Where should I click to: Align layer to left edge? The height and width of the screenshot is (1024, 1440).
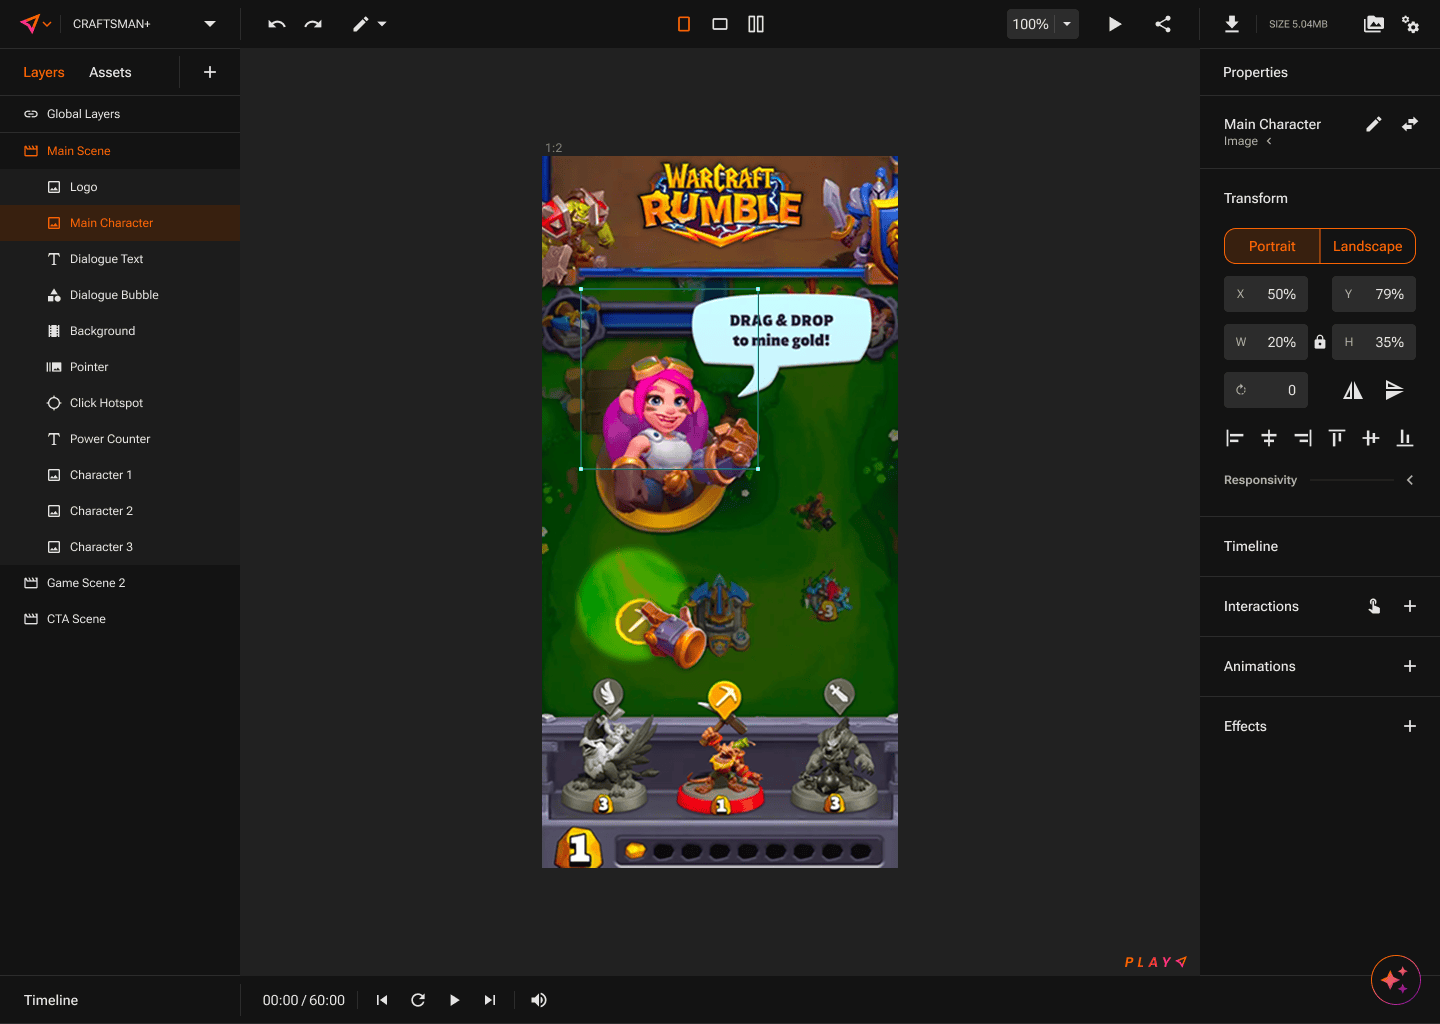point(1235,438)
